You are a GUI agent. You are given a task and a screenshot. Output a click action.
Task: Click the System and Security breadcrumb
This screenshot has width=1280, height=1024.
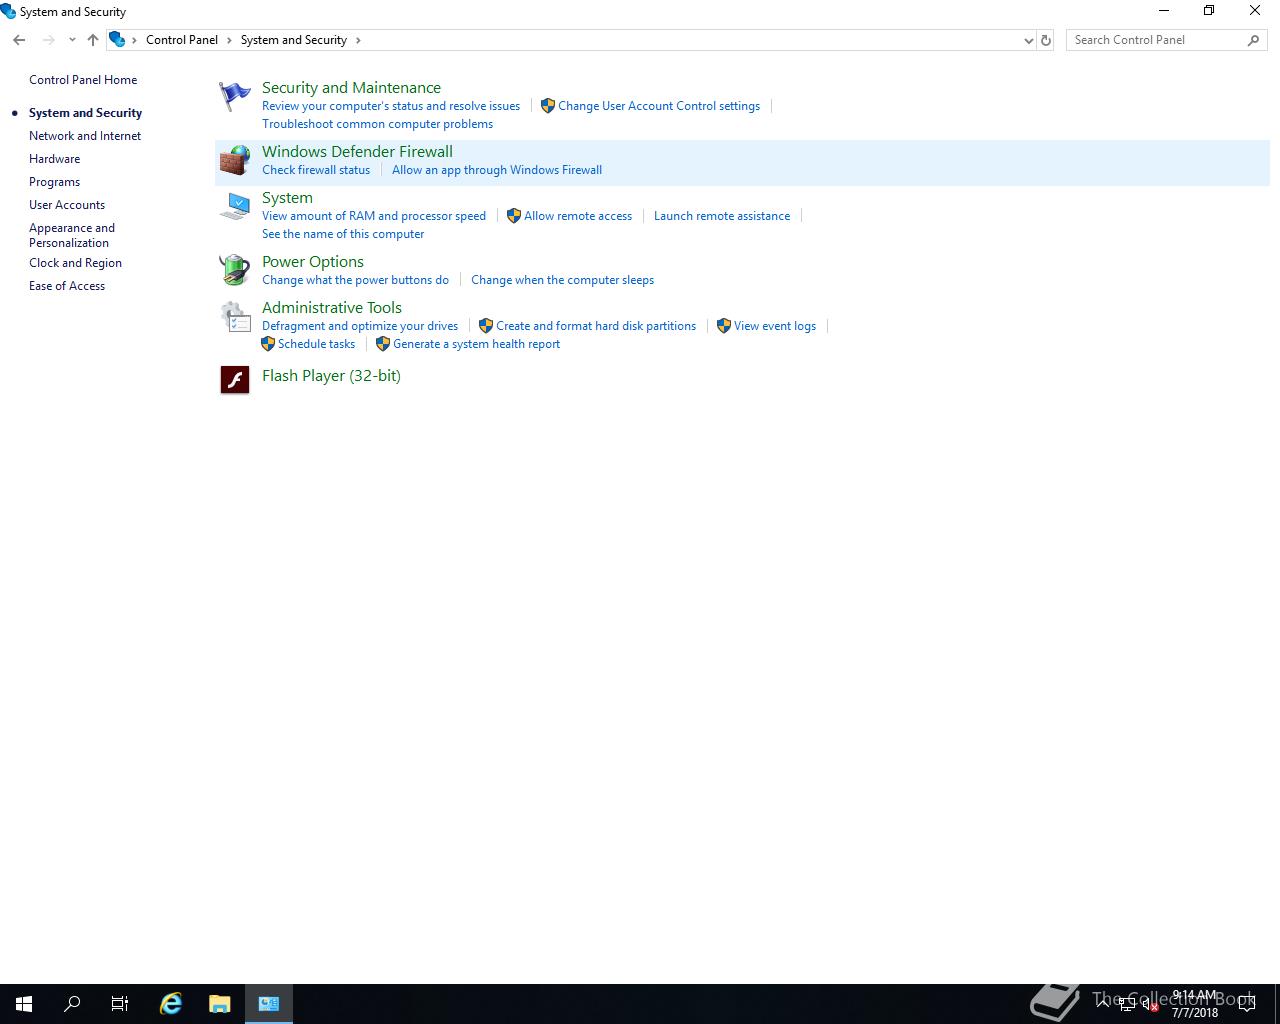(x=294, y=40)
